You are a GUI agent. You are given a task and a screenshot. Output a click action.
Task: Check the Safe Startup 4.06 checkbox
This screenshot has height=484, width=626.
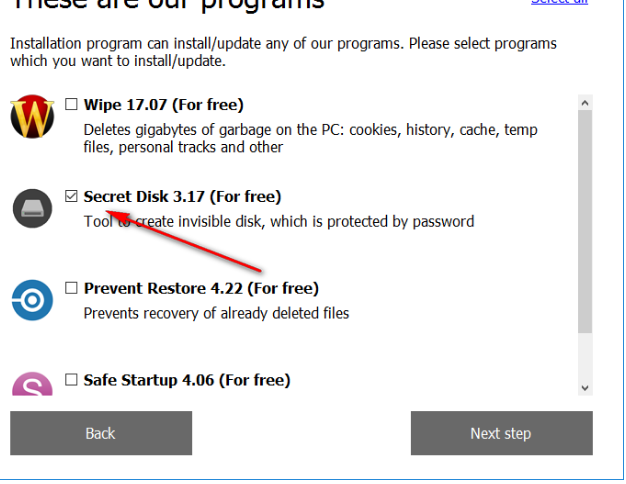pos(71,380)
